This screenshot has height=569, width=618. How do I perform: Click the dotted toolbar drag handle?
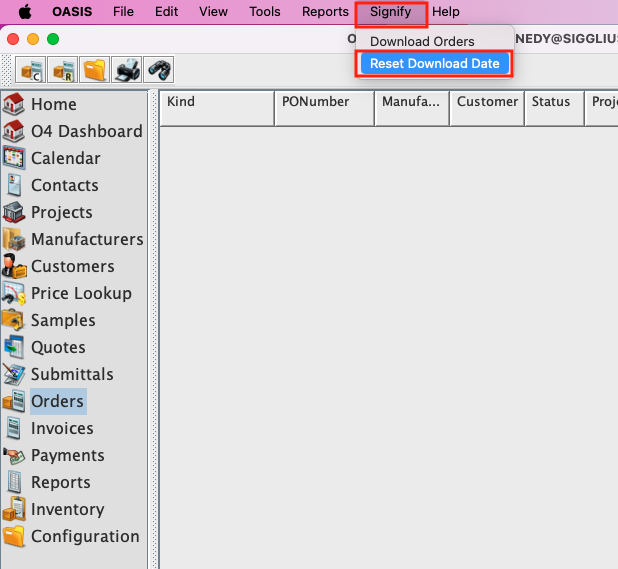click(x=7, y=70)
